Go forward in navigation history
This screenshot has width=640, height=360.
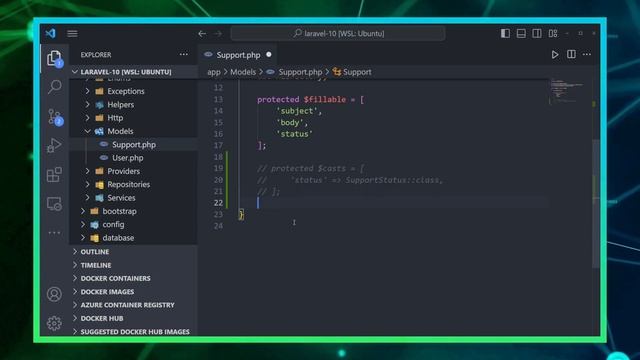click(x=218, y=33)
